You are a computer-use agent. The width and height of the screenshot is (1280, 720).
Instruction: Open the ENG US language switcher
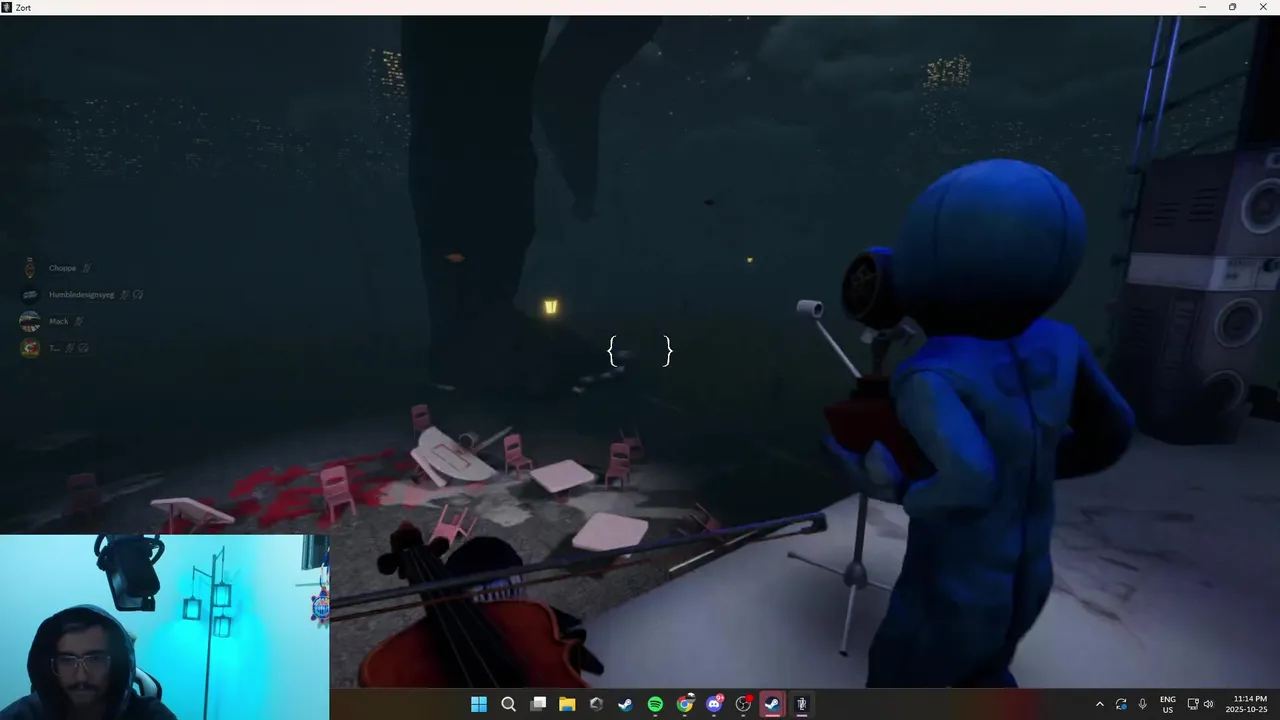click(1168, 704)
